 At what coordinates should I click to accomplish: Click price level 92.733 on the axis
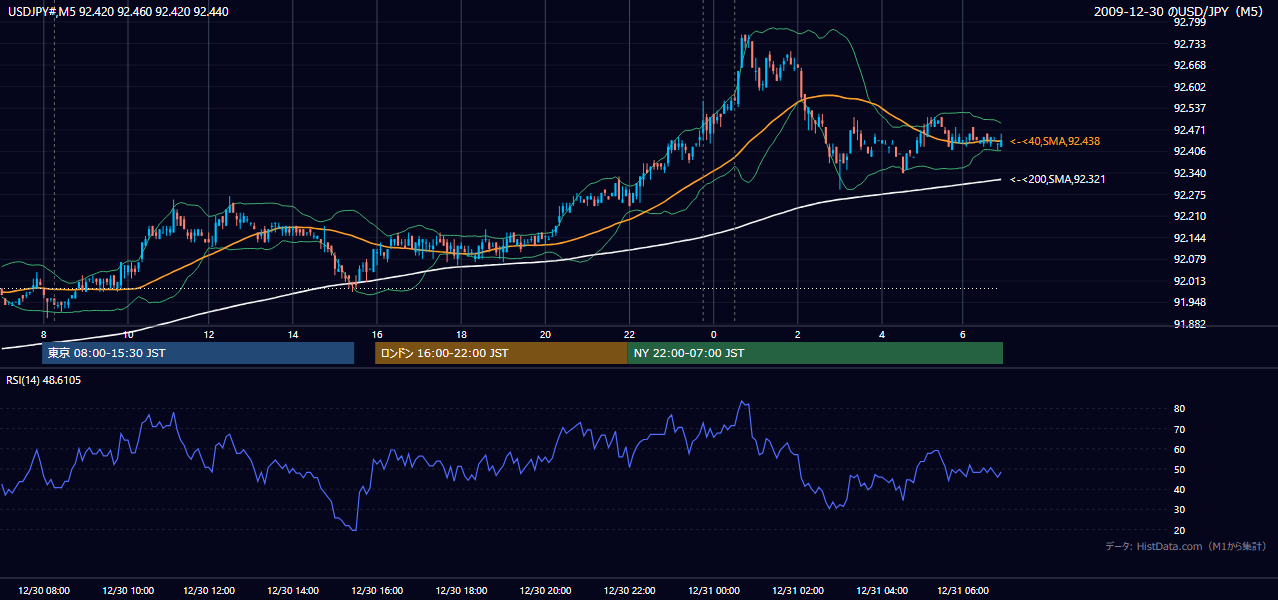tap(1189, 44)
